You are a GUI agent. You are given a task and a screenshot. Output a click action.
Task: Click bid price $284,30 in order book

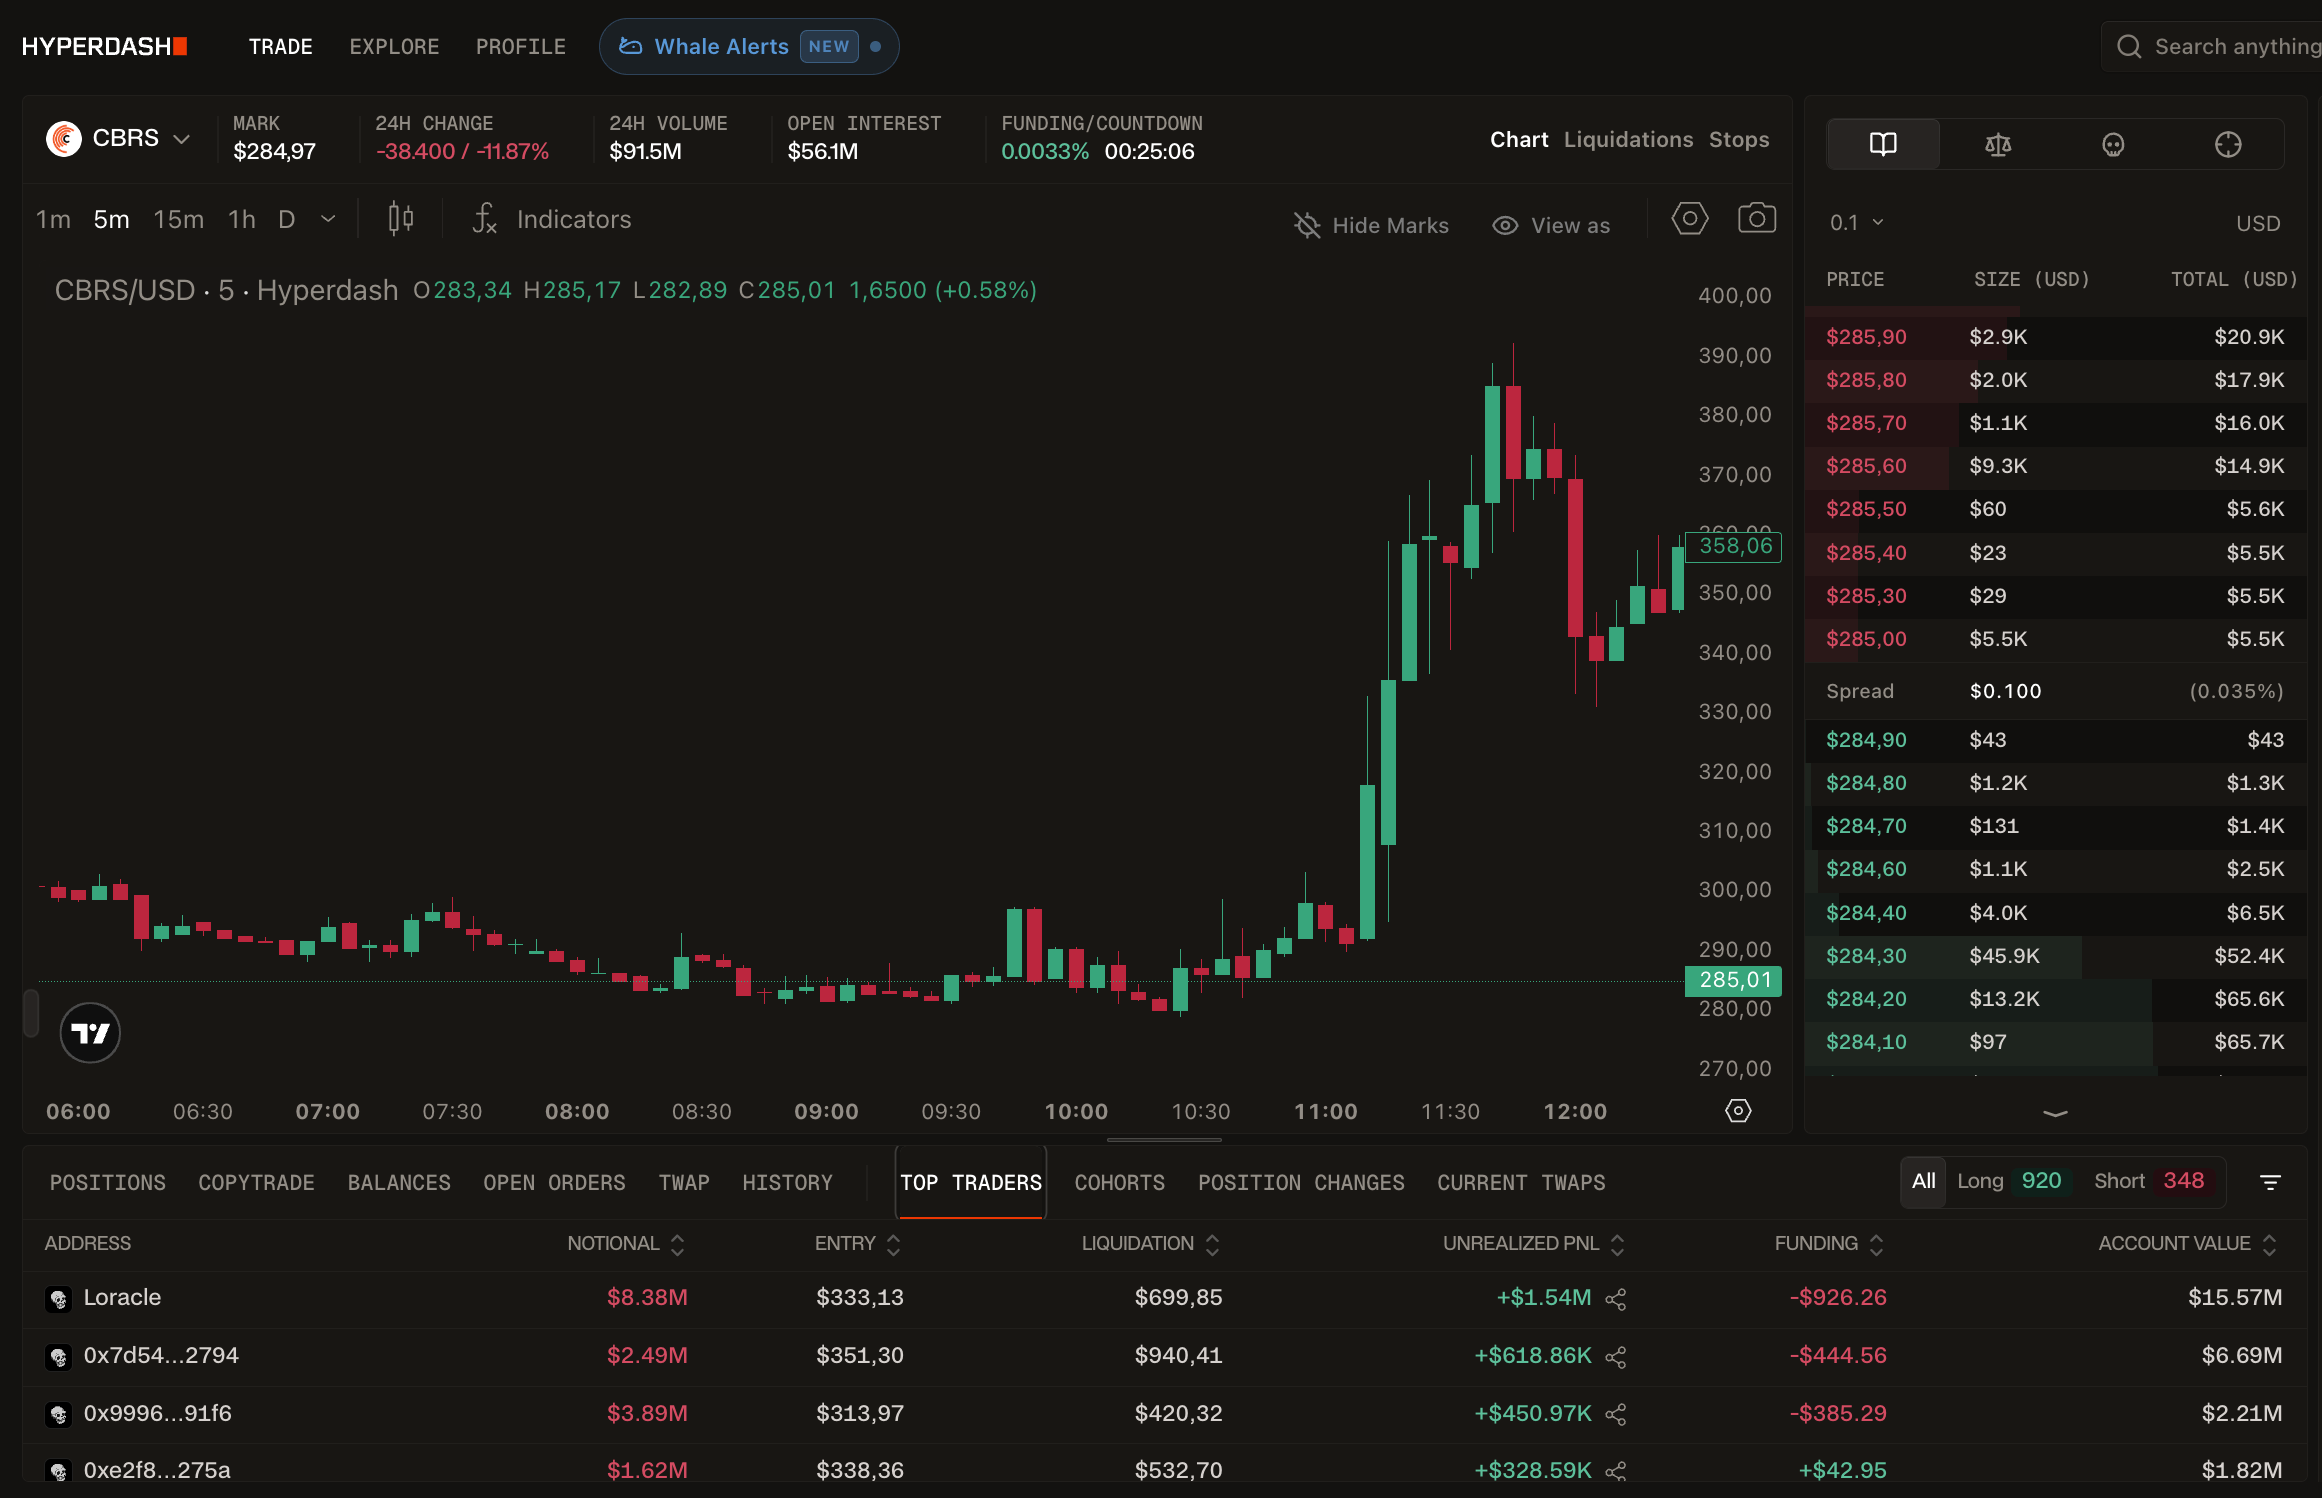(1865, 956)
